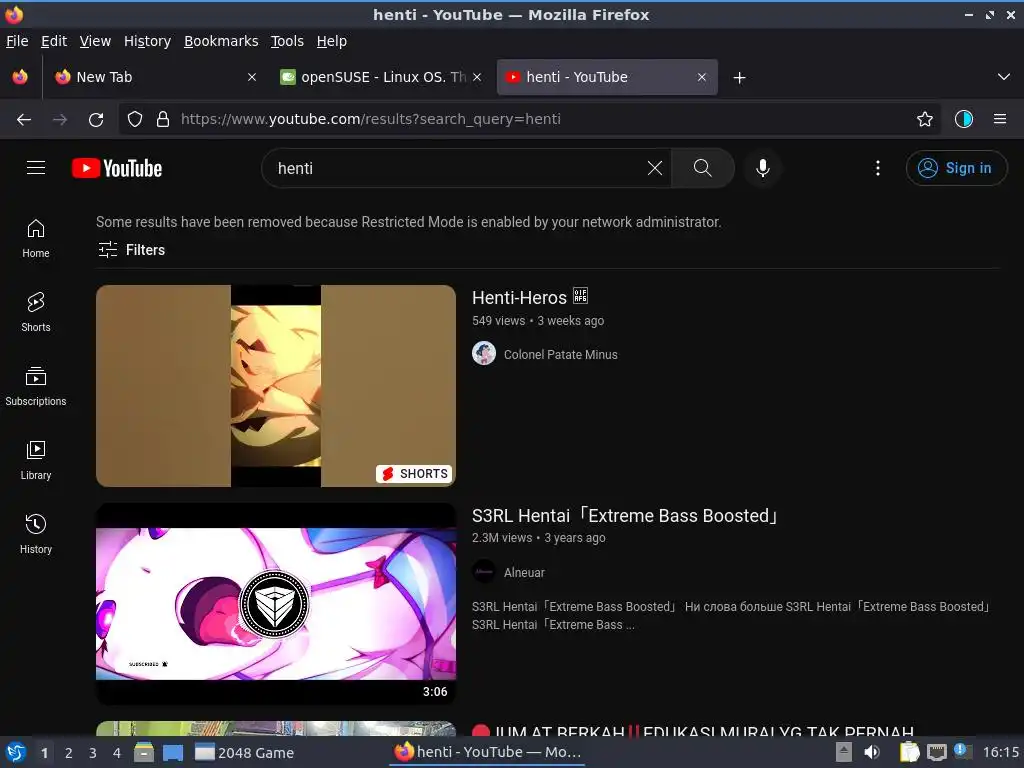
Task: Clear the search query with X
Action: (654, 168)
